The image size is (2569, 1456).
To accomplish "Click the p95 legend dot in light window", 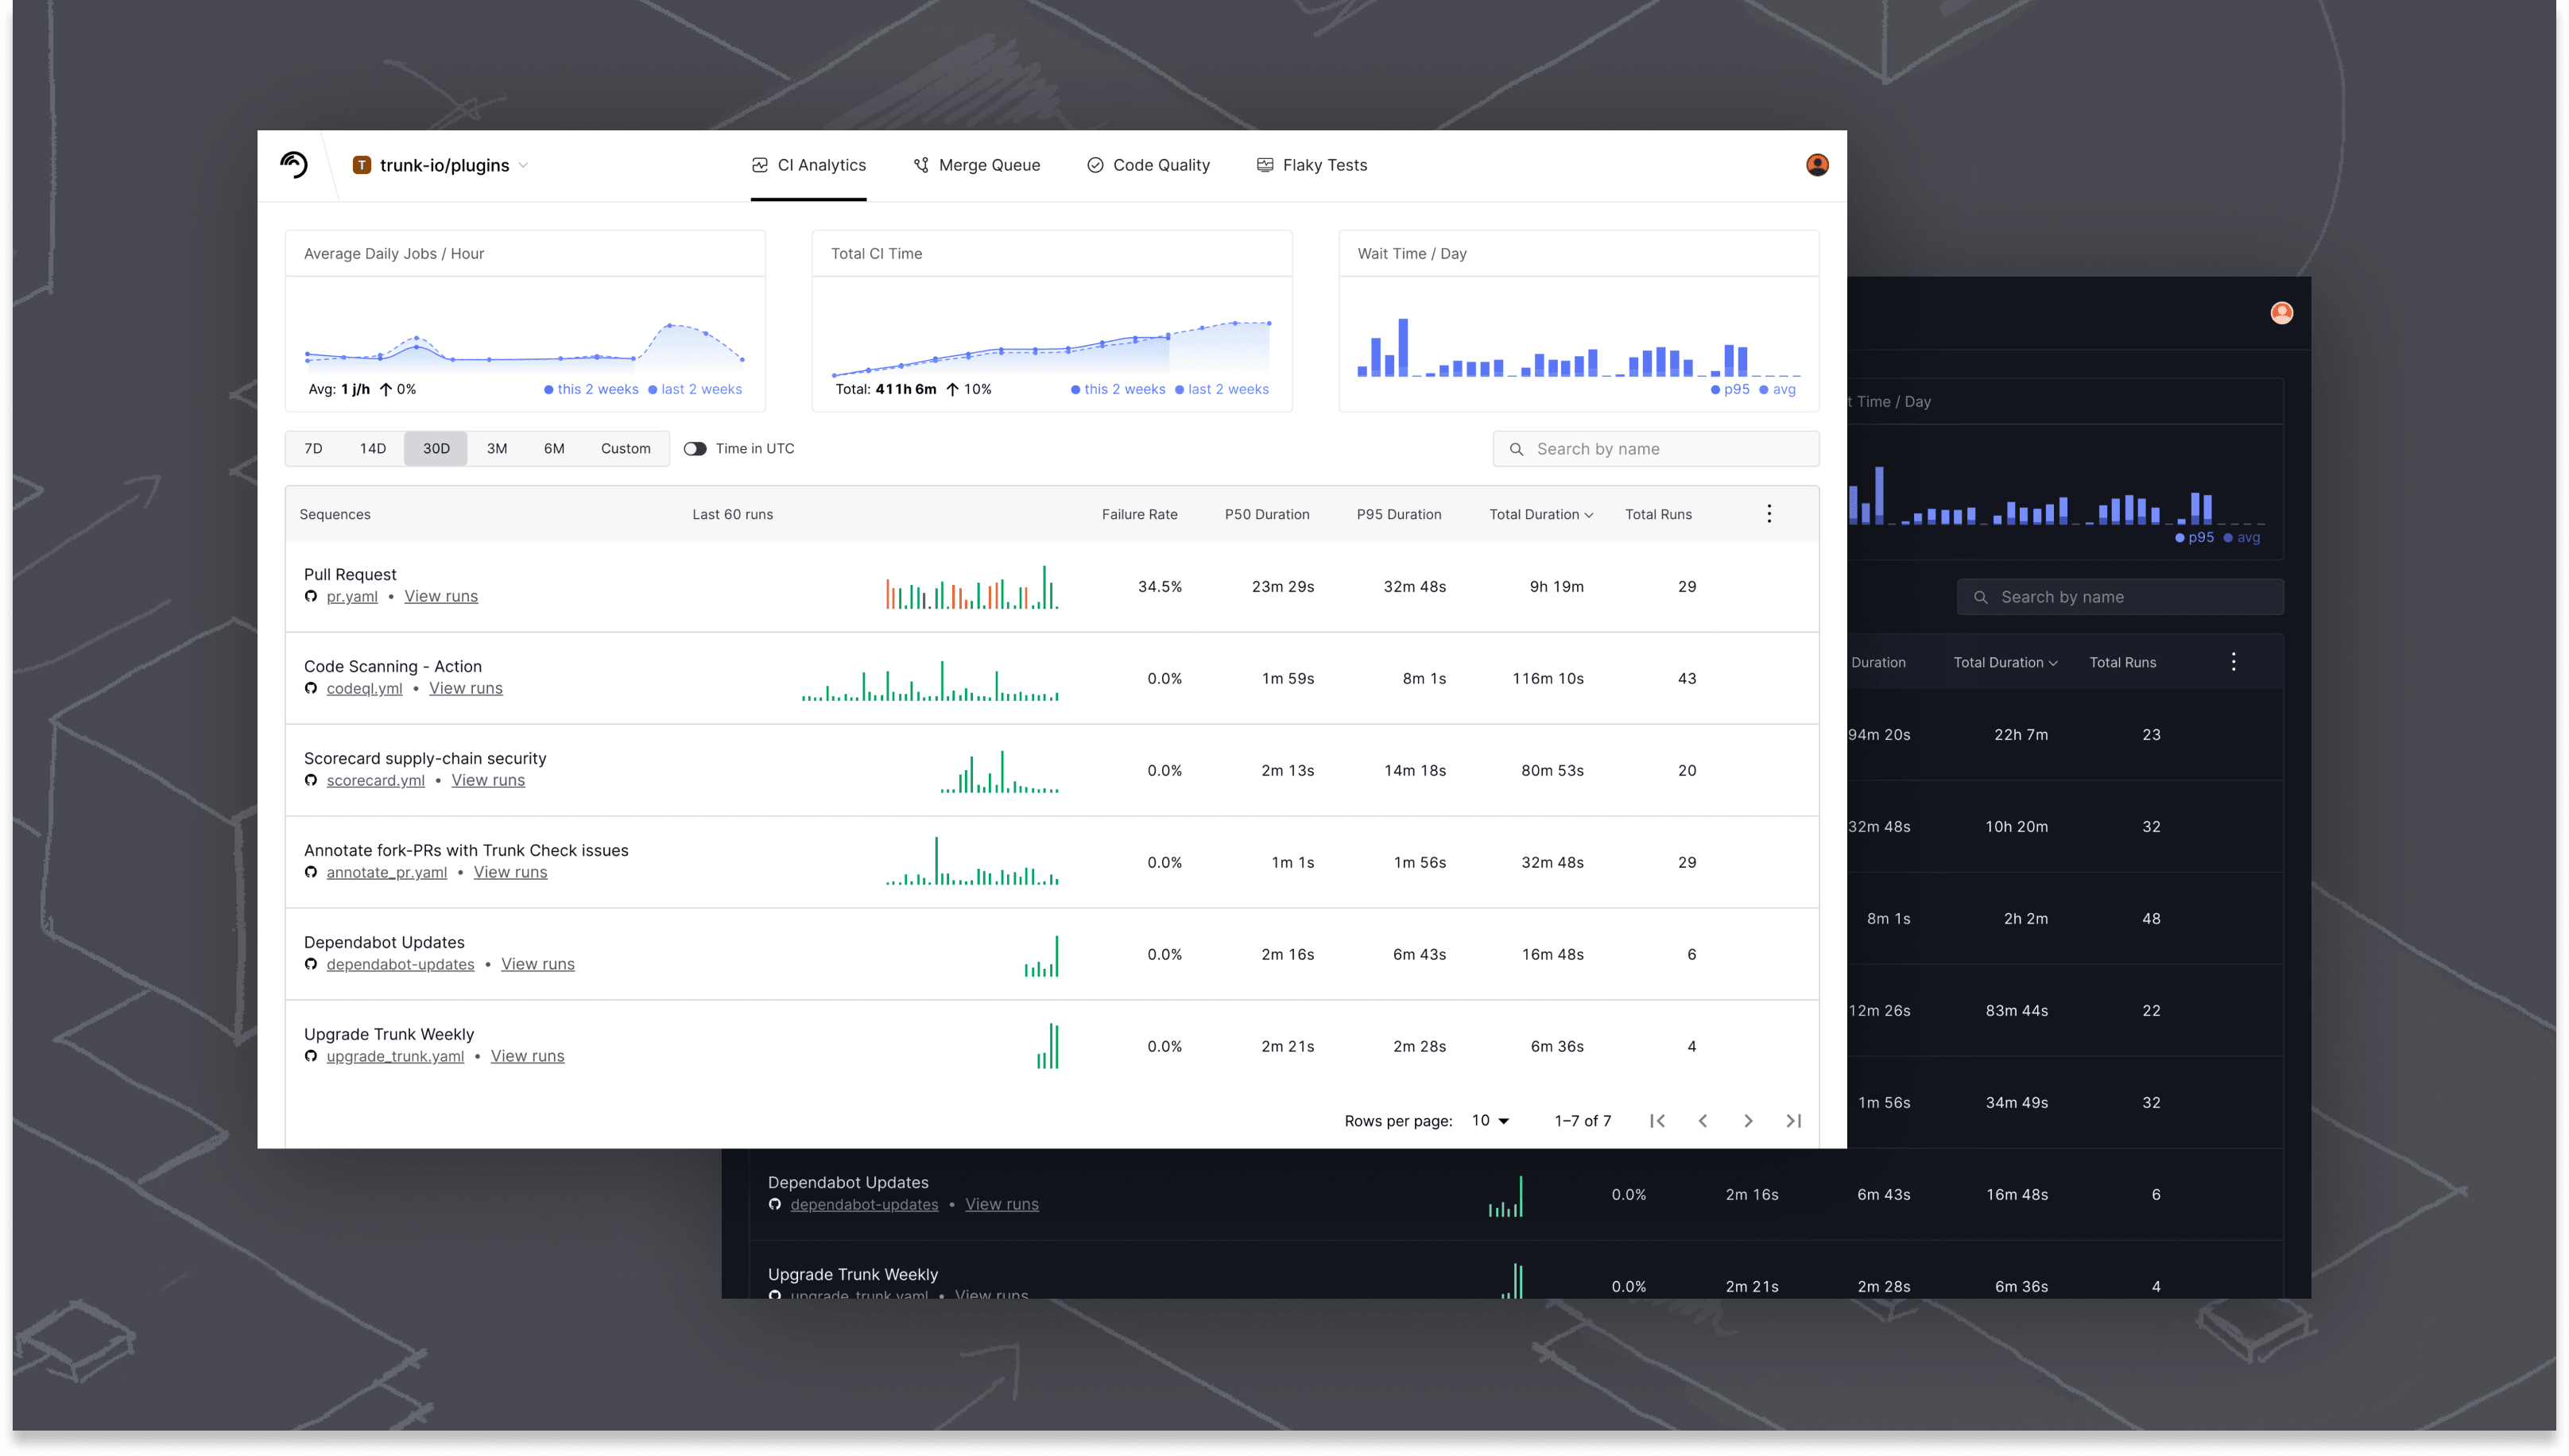I will pyautogui.click(x=1715, y=390).
